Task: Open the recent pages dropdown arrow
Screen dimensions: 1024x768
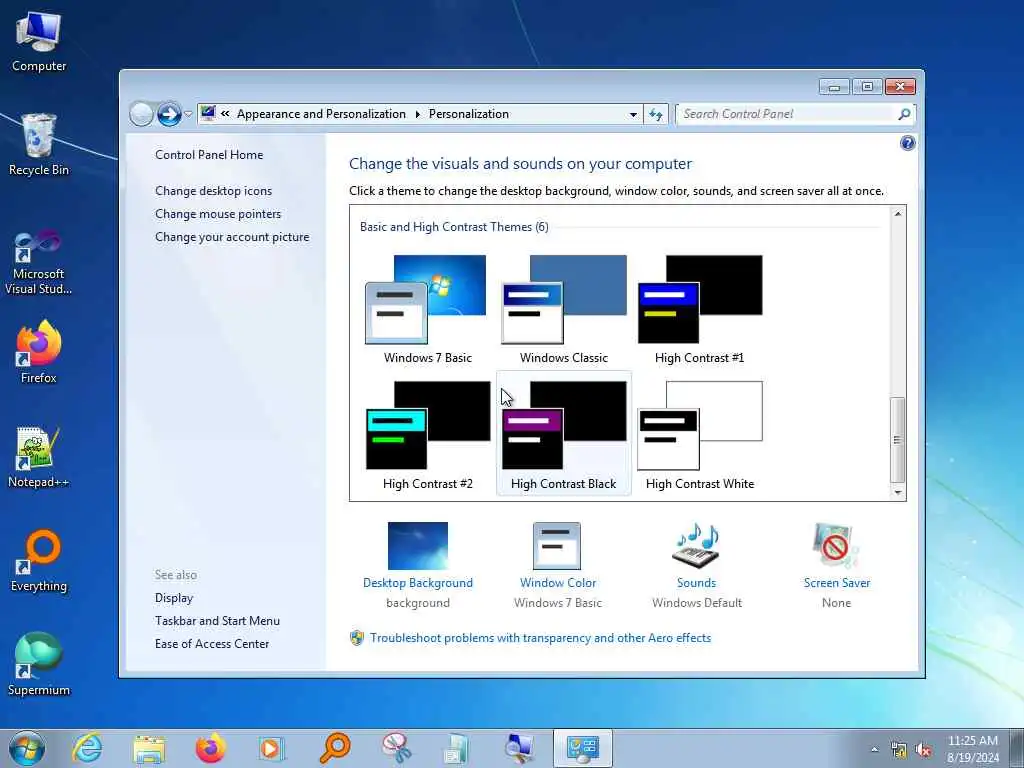Action: pos(188,114)
